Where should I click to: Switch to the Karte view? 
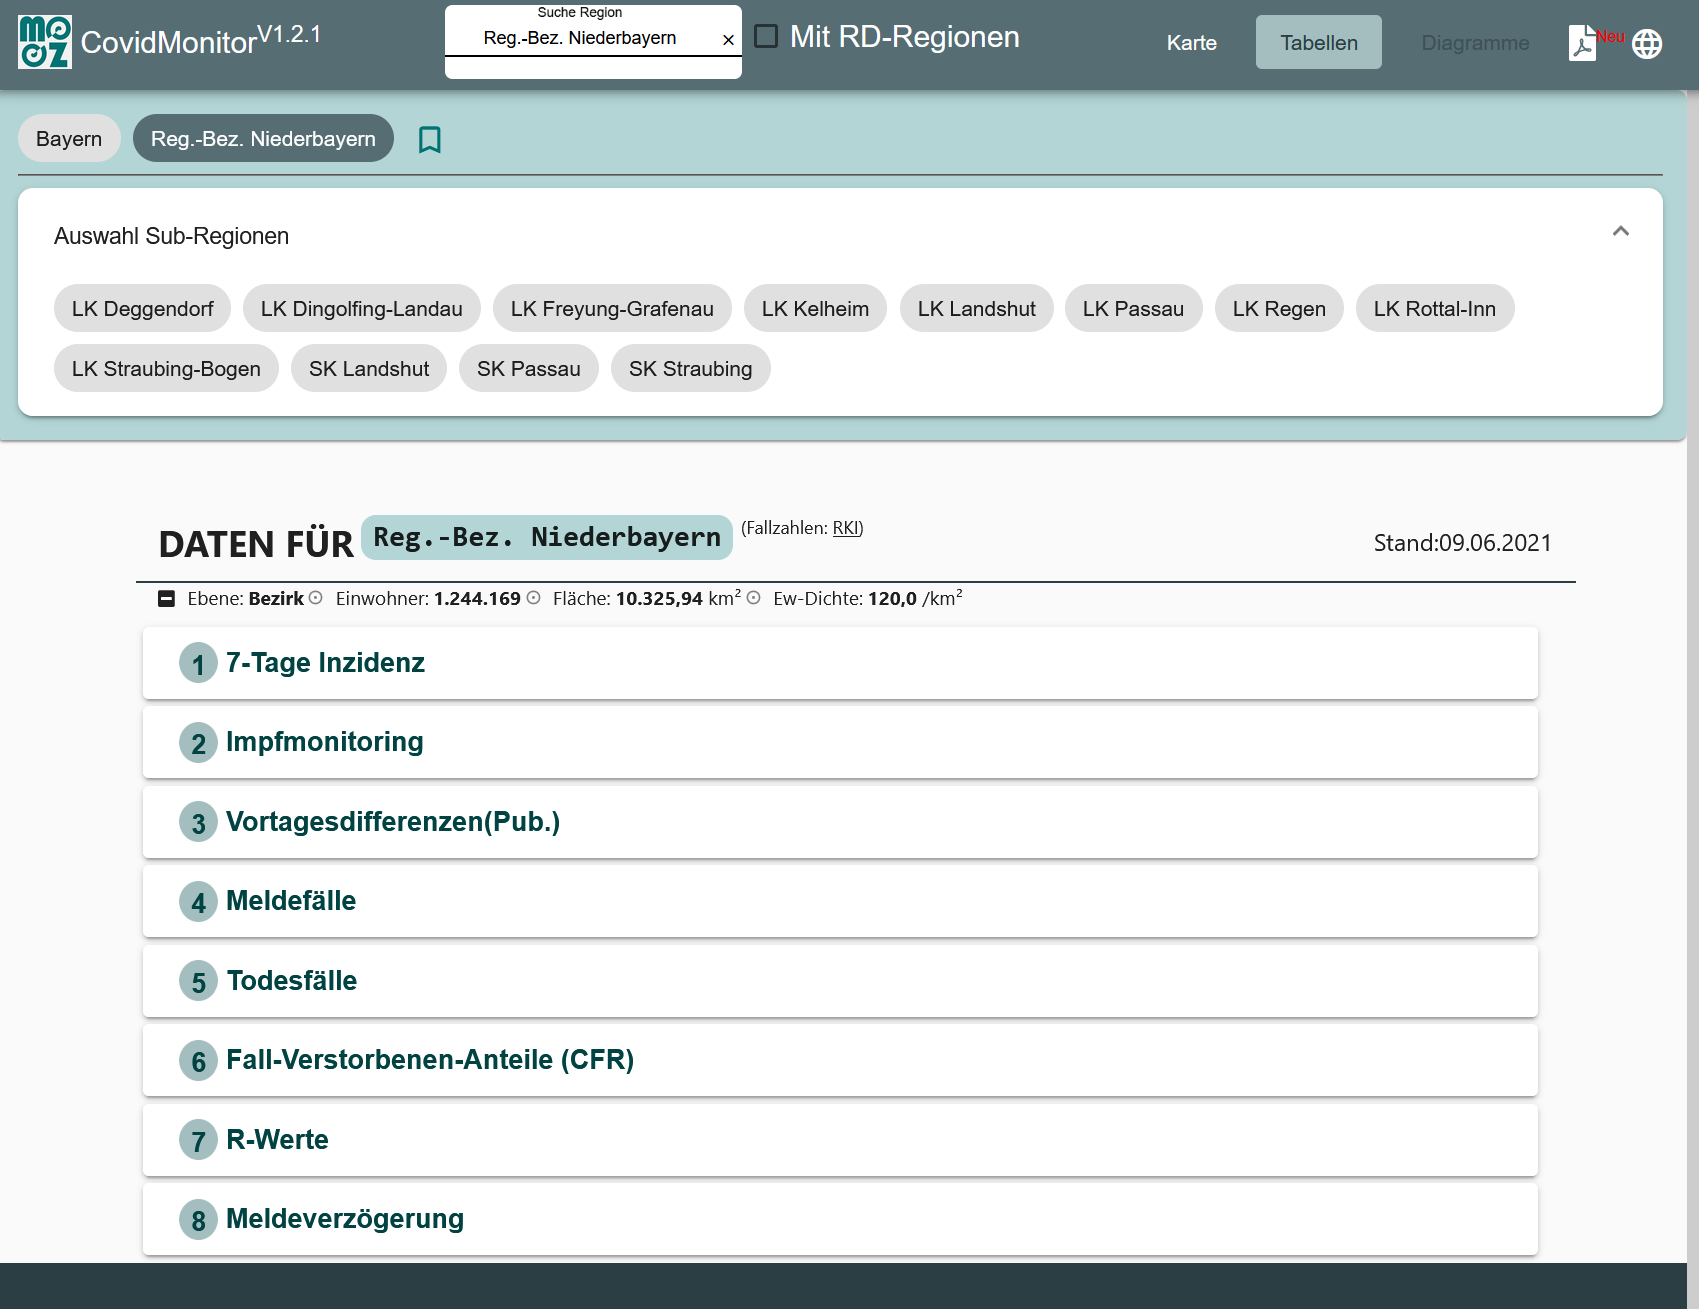tap(1192, 43)
